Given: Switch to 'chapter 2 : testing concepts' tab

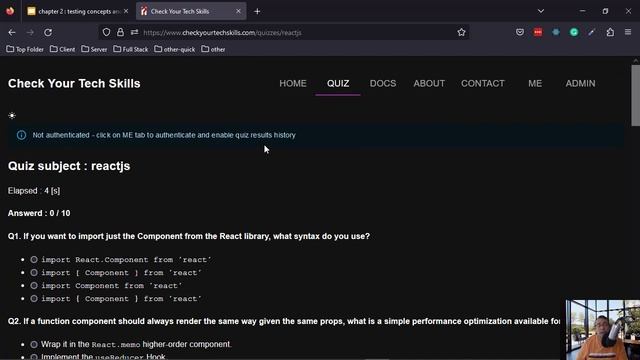Looking at the screenshot, I should coord(77,11).
